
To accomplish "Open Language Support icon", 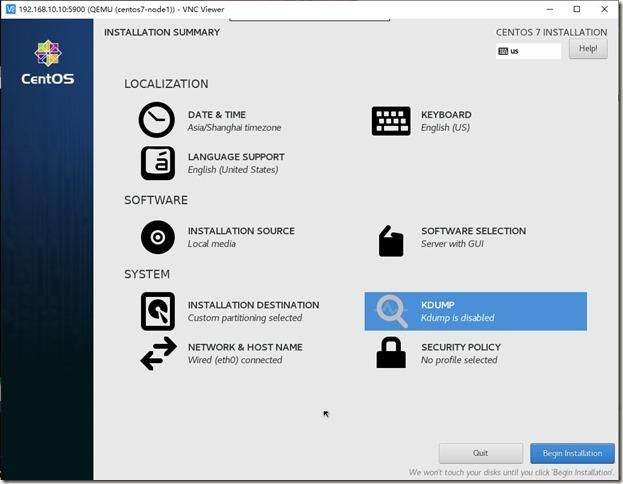I will click(x=158, y=163).
